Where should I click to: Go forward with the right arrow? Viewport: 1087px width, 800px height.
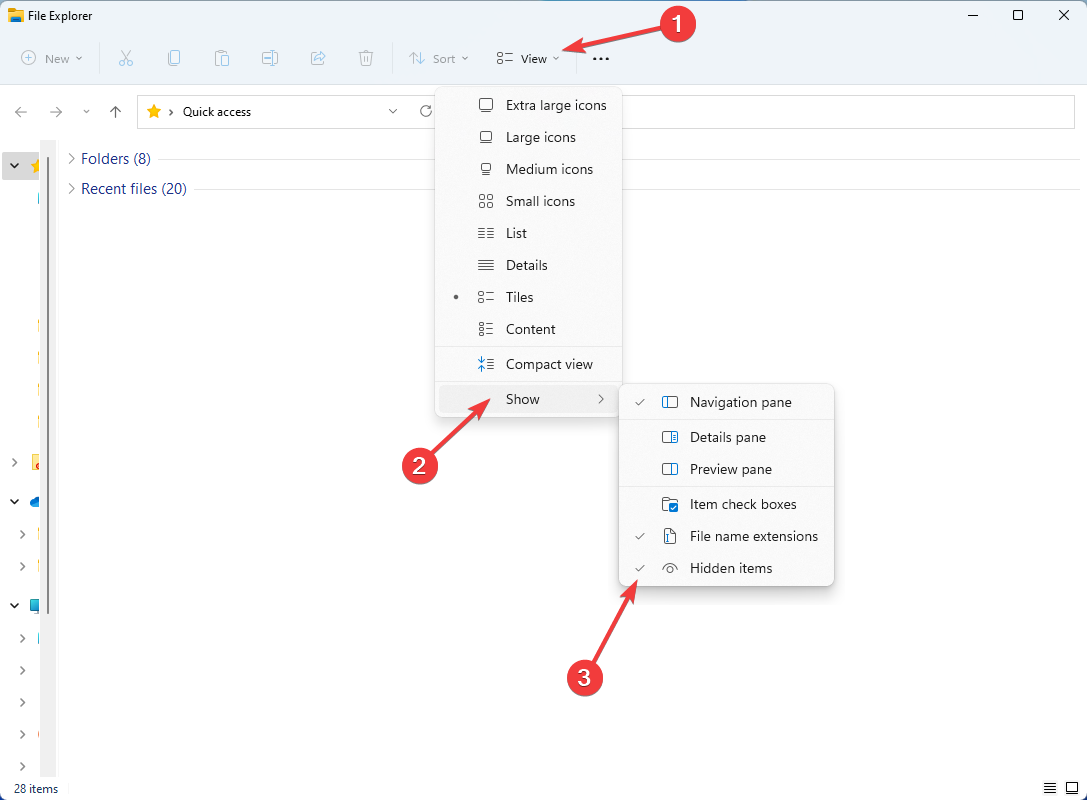pos(56,112)
